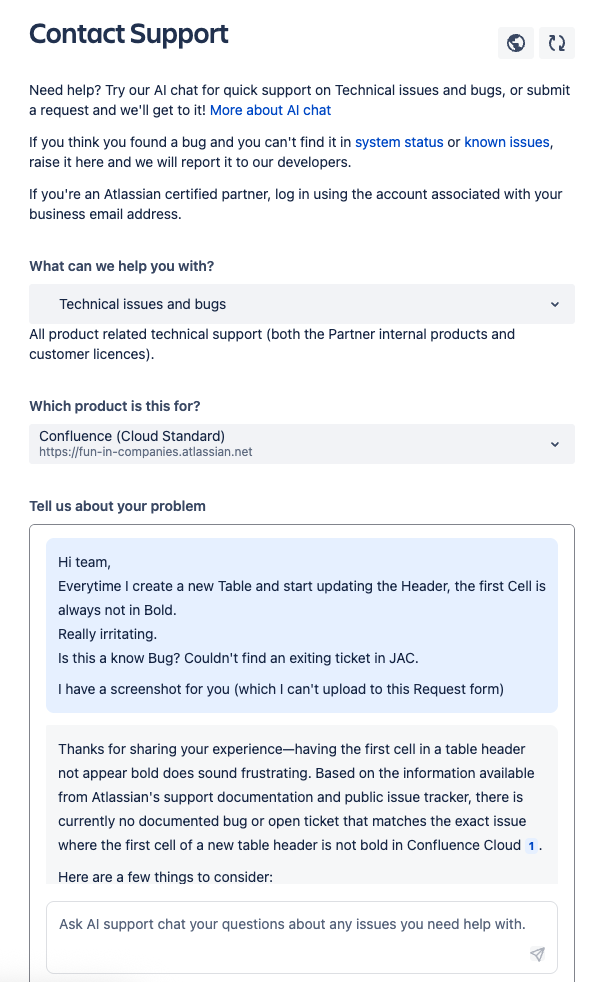The height and width of the screenshot is (982, 591).
Task: Click the globe language icon
Action: [515, 43]
